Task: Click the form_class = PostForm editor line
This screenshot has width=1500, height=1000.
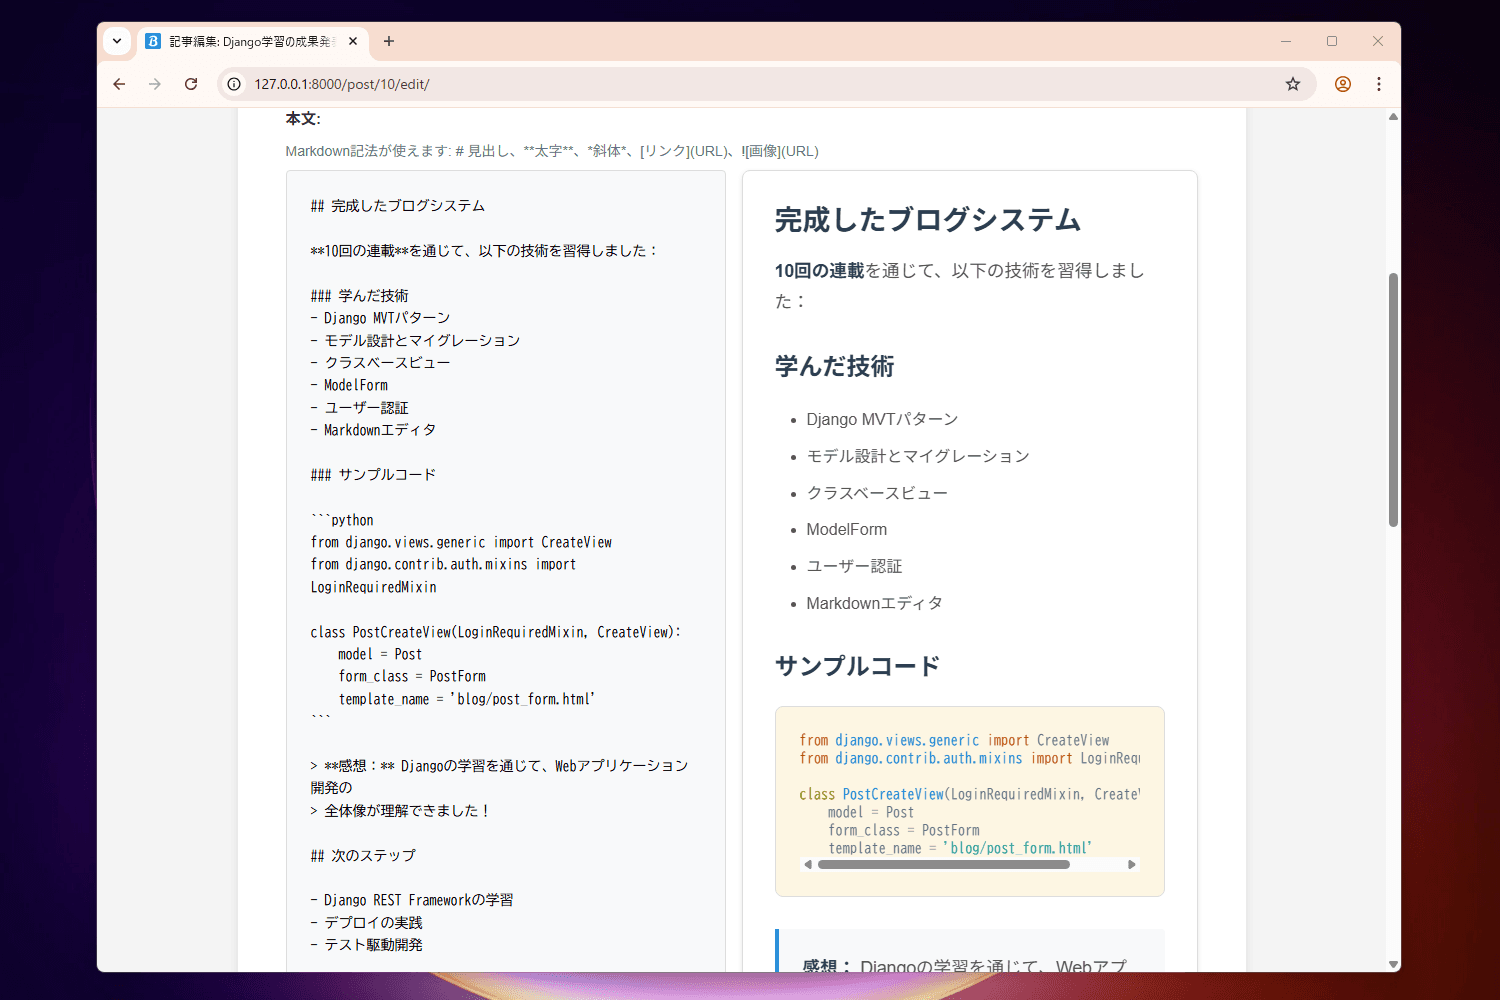Action: pyautogui.click(x=412, y=676)
